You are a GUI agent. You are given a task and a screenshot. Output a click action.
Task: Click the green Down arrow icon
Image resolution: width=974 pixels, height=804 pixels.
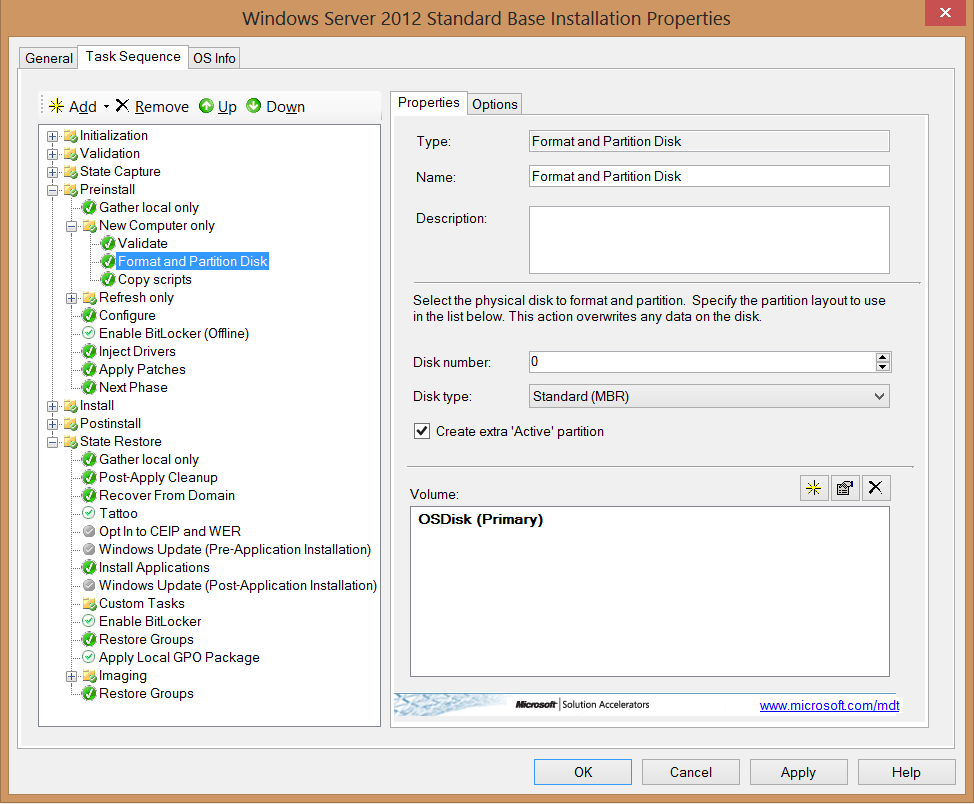[x=253, y=106]
